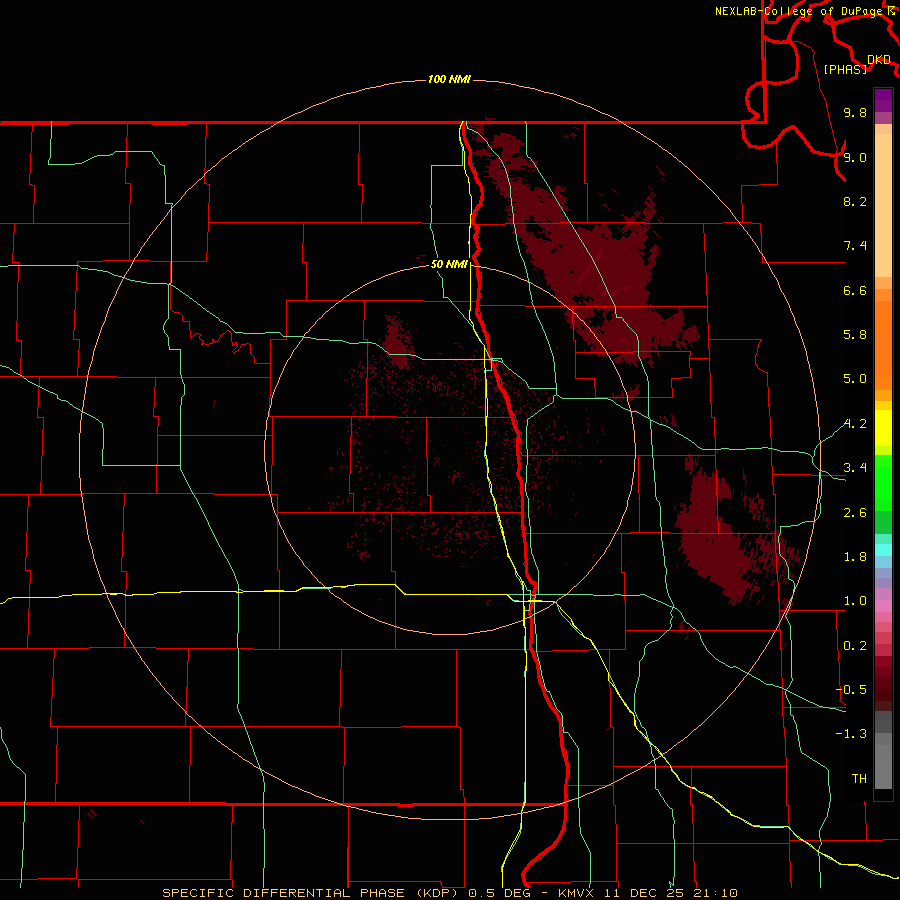This screenshot has height=900, width=900.
Task: Click the KMVX radar site identifier
Action: 576,893
